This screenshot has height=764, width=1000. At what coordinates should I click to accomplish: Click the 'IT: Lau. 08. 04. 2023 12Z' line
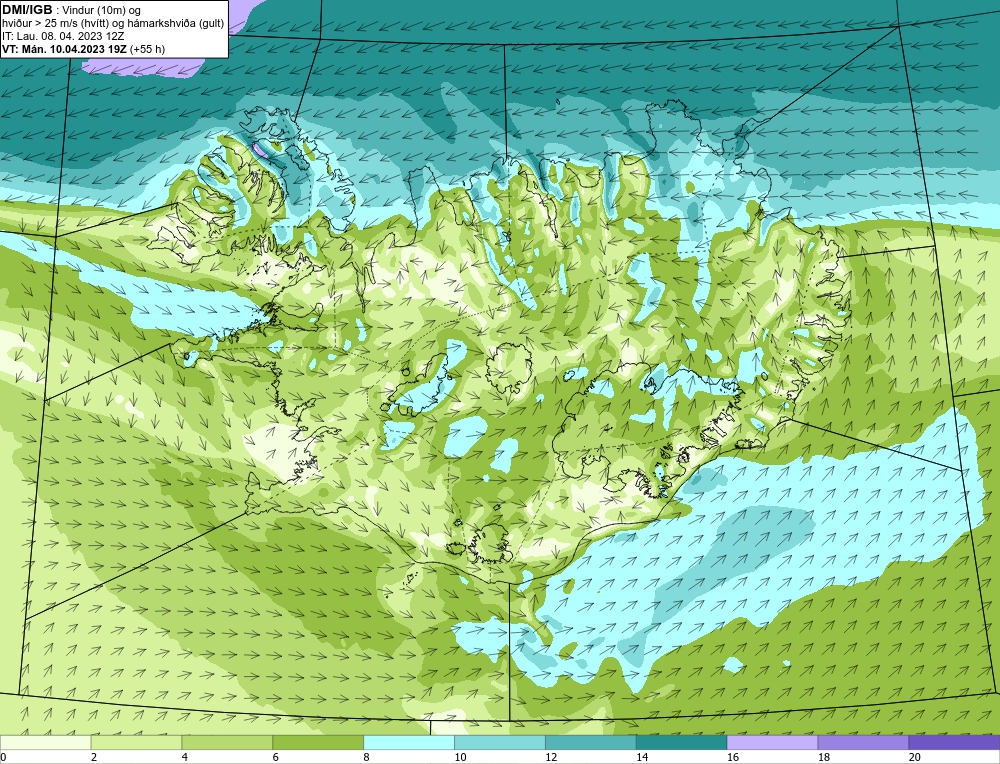pos(63,36)
